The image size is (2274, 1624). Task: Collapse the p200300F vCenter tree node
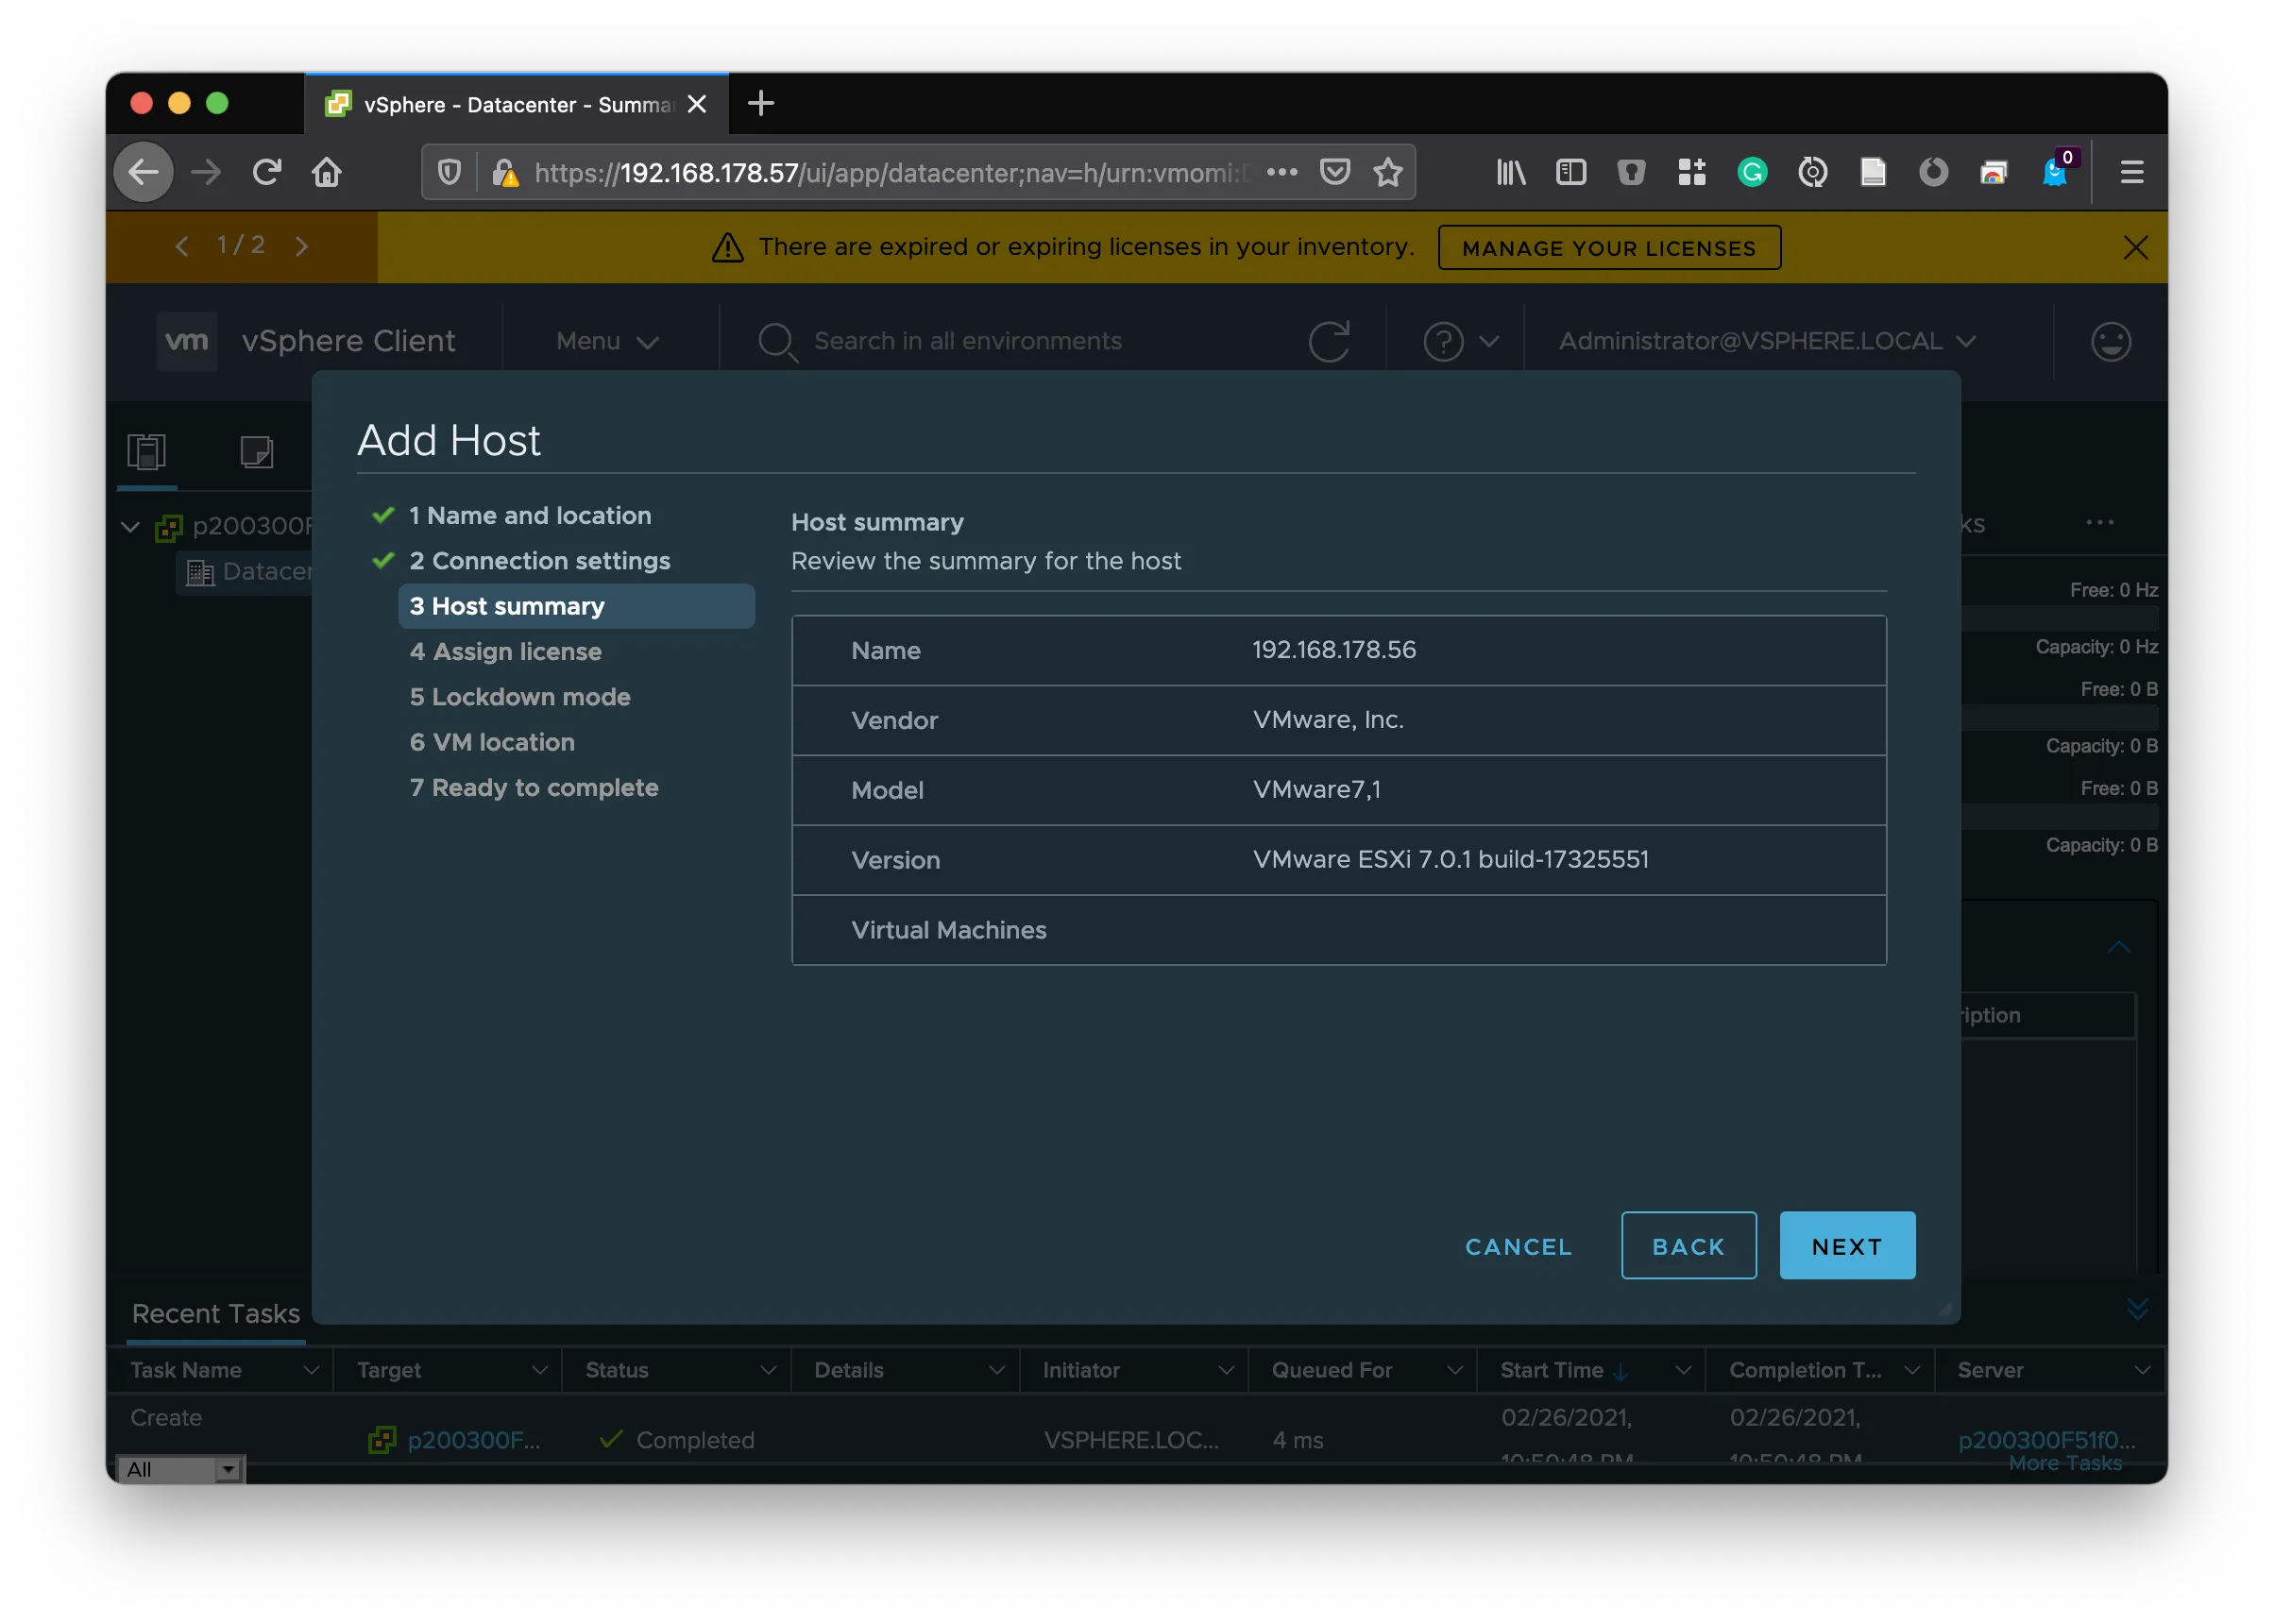130,526
